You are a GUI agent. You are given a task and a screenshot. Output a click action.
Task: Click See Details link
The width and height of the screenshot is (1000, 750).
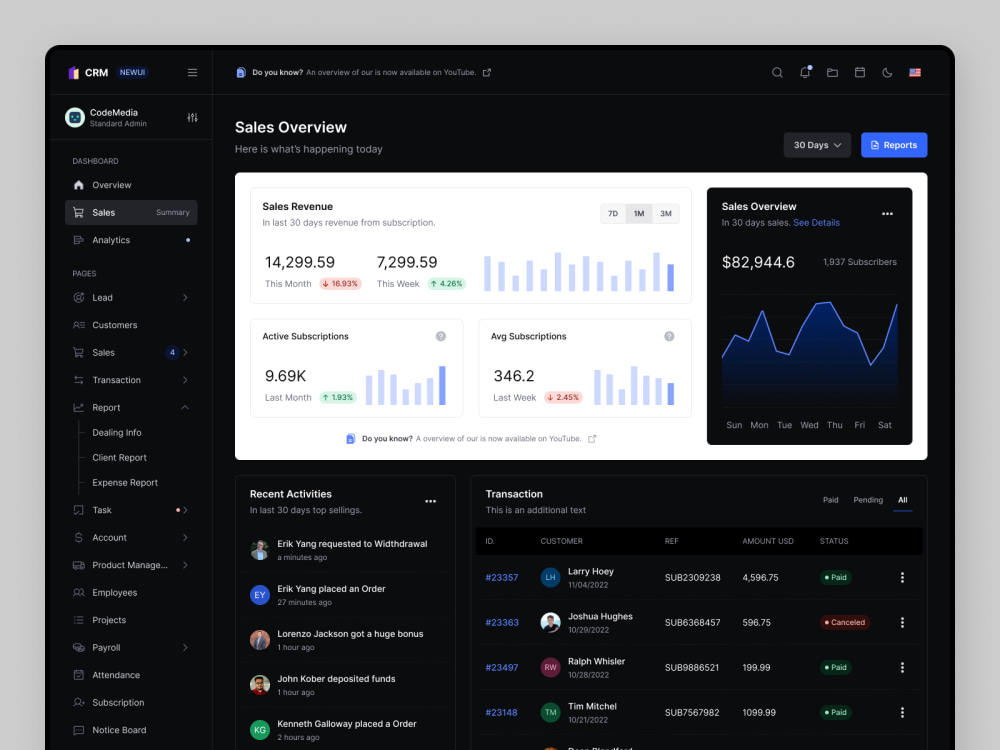(x=816, y=223)
